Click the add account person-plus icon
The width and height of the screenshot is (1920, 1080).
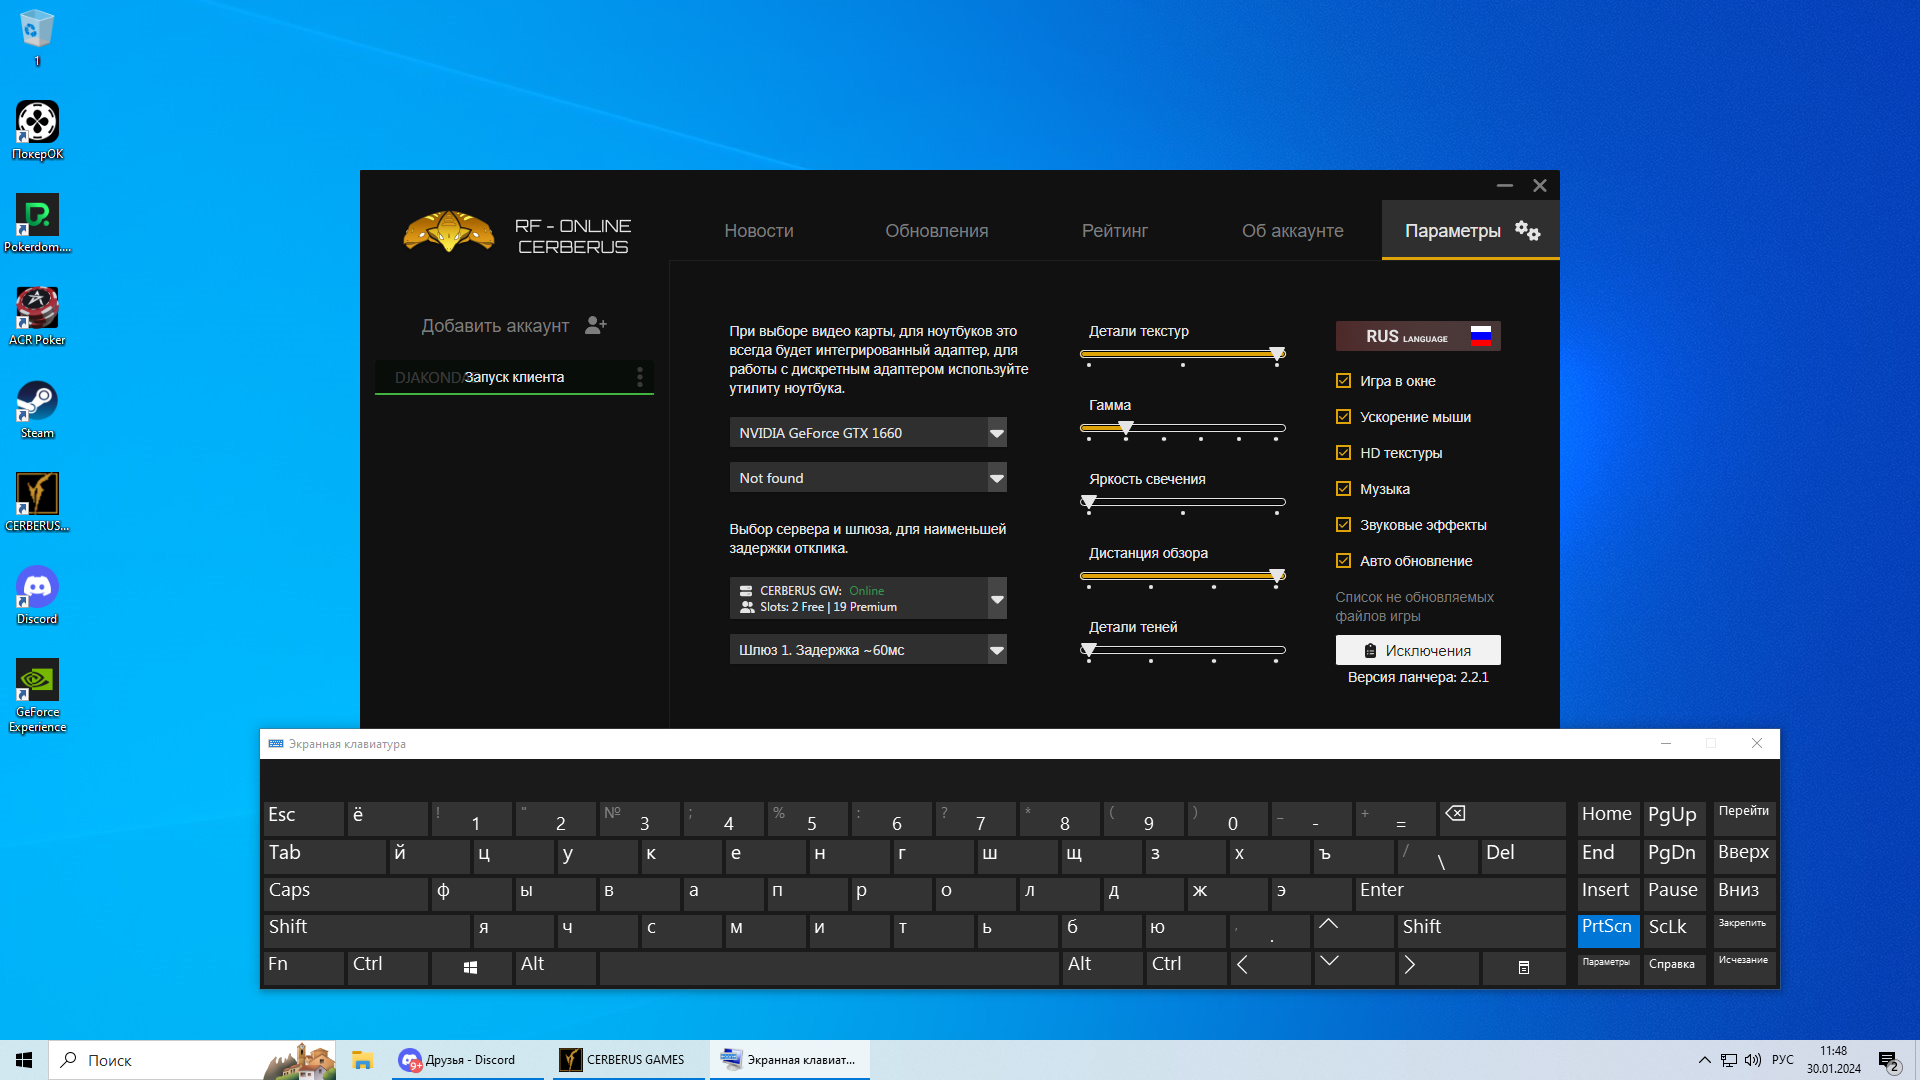tap(596, 325)
